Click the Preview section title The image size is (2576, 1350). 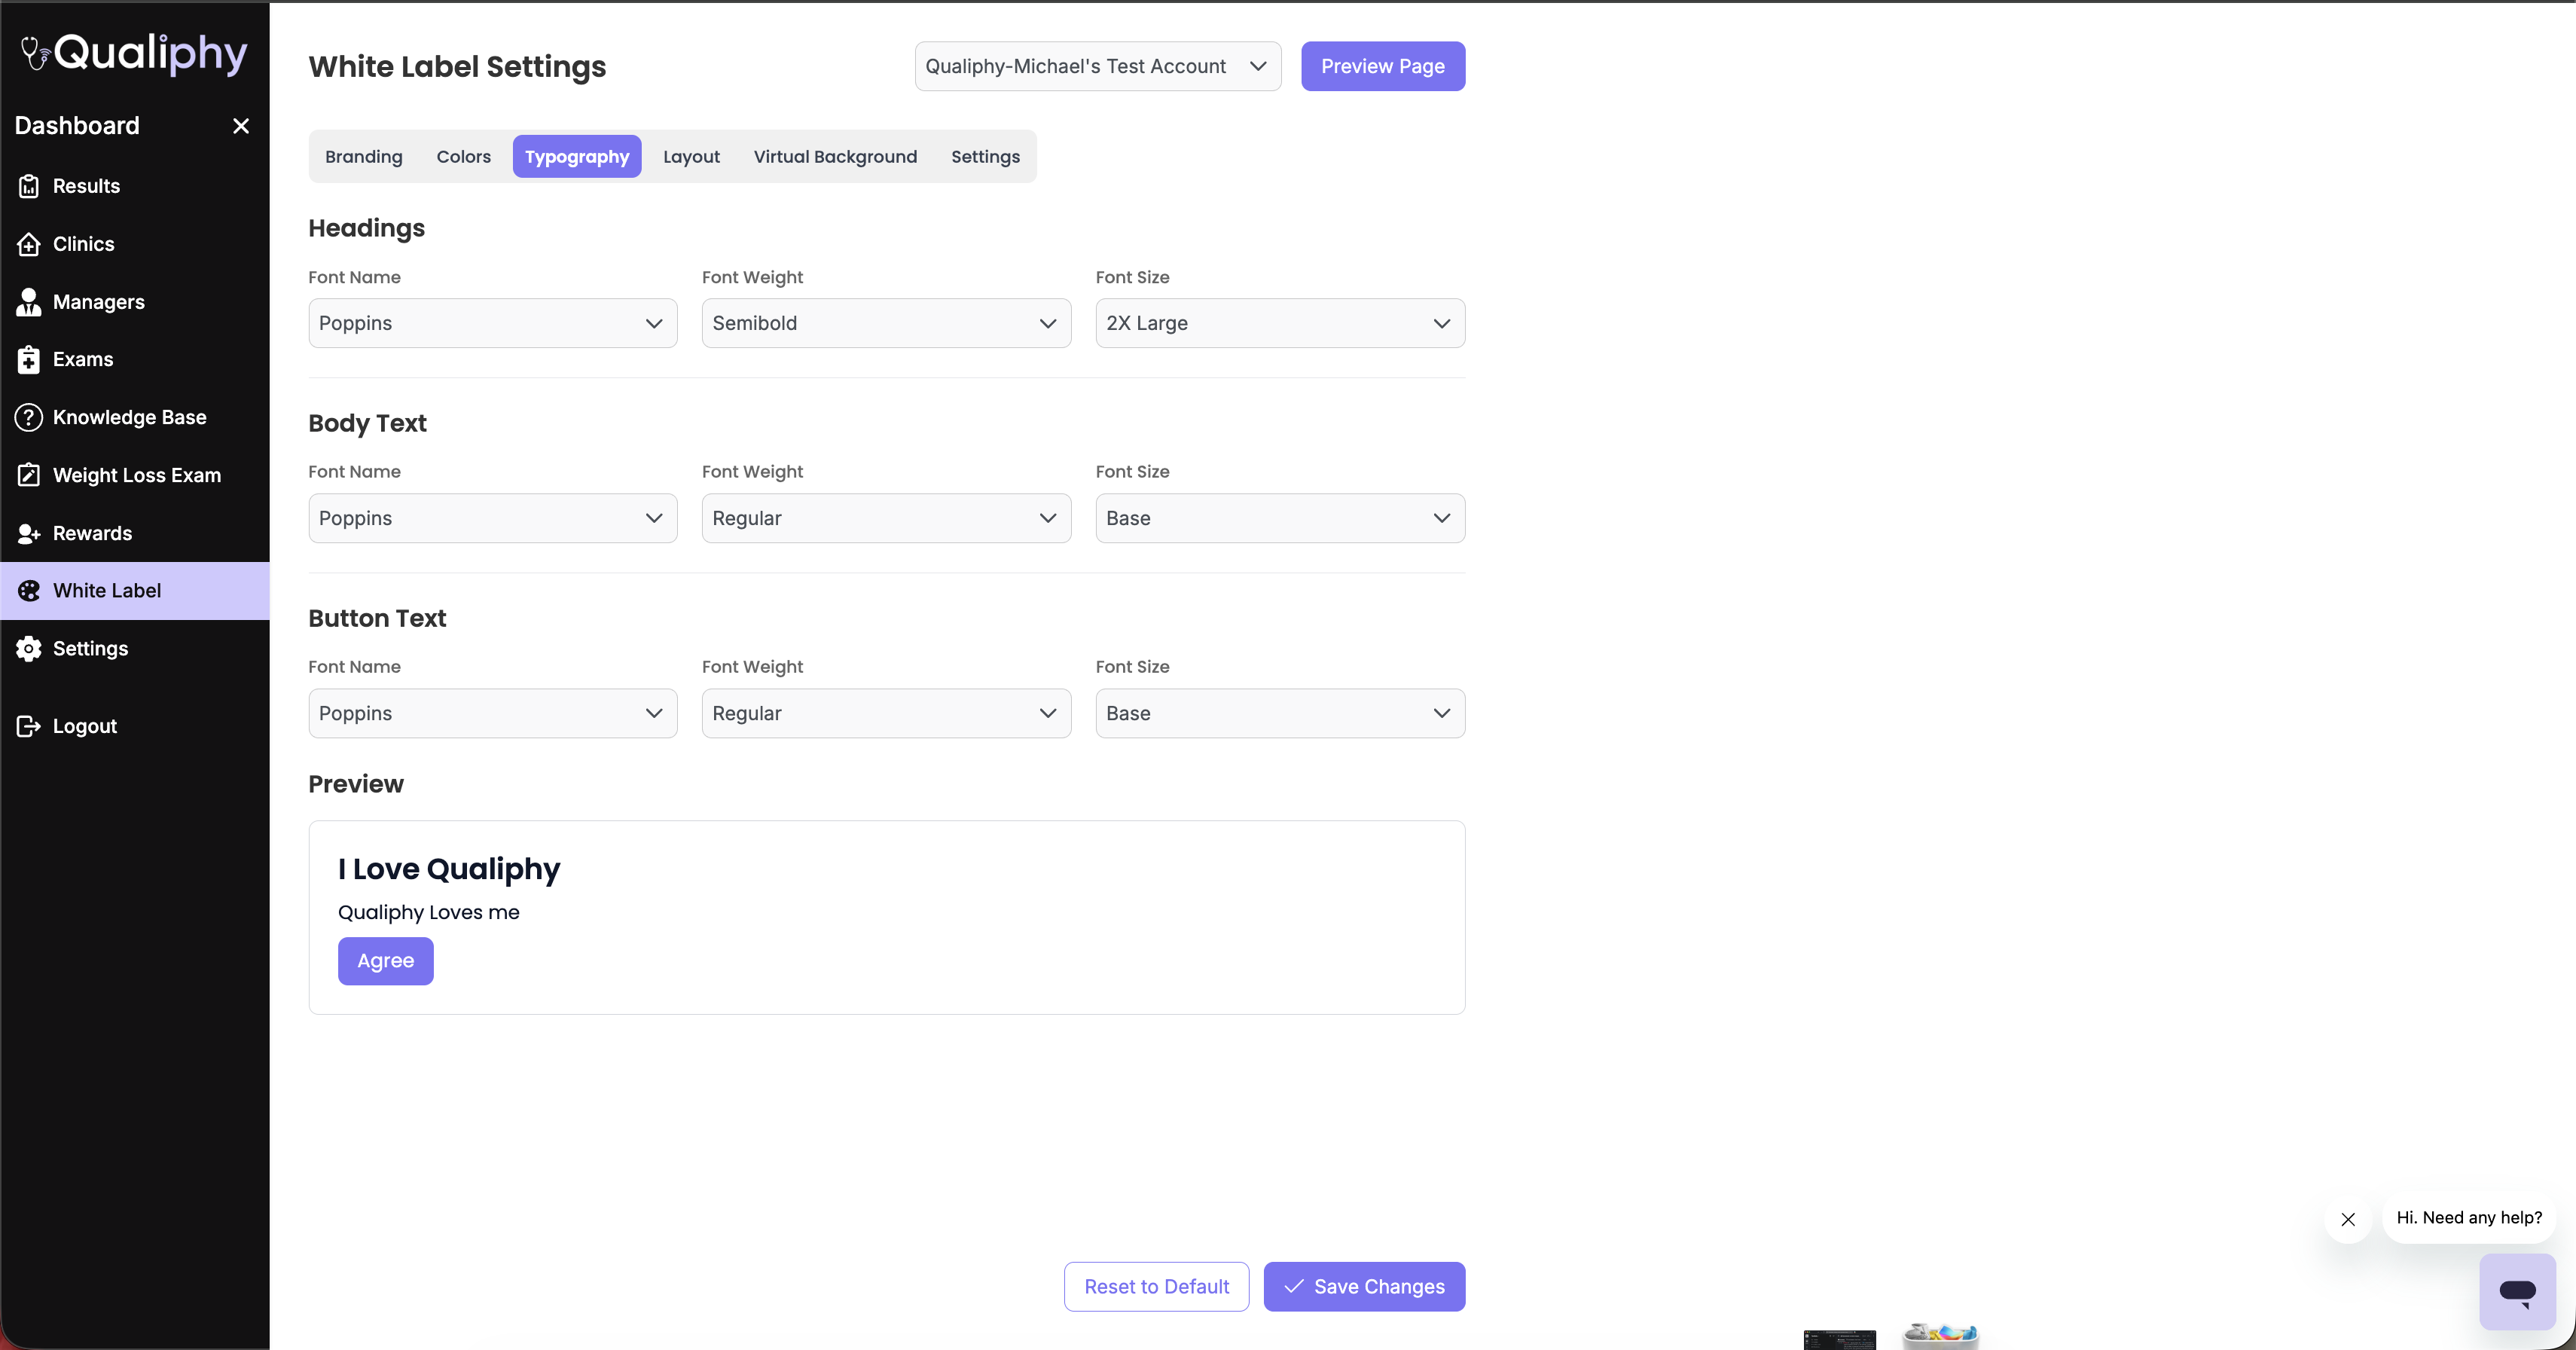coord(356,784)
